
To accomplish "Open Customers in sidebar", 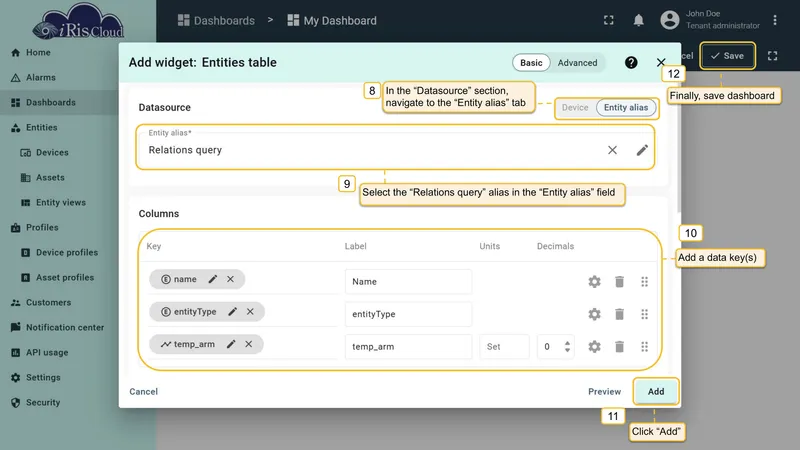I will coord(41,303).
